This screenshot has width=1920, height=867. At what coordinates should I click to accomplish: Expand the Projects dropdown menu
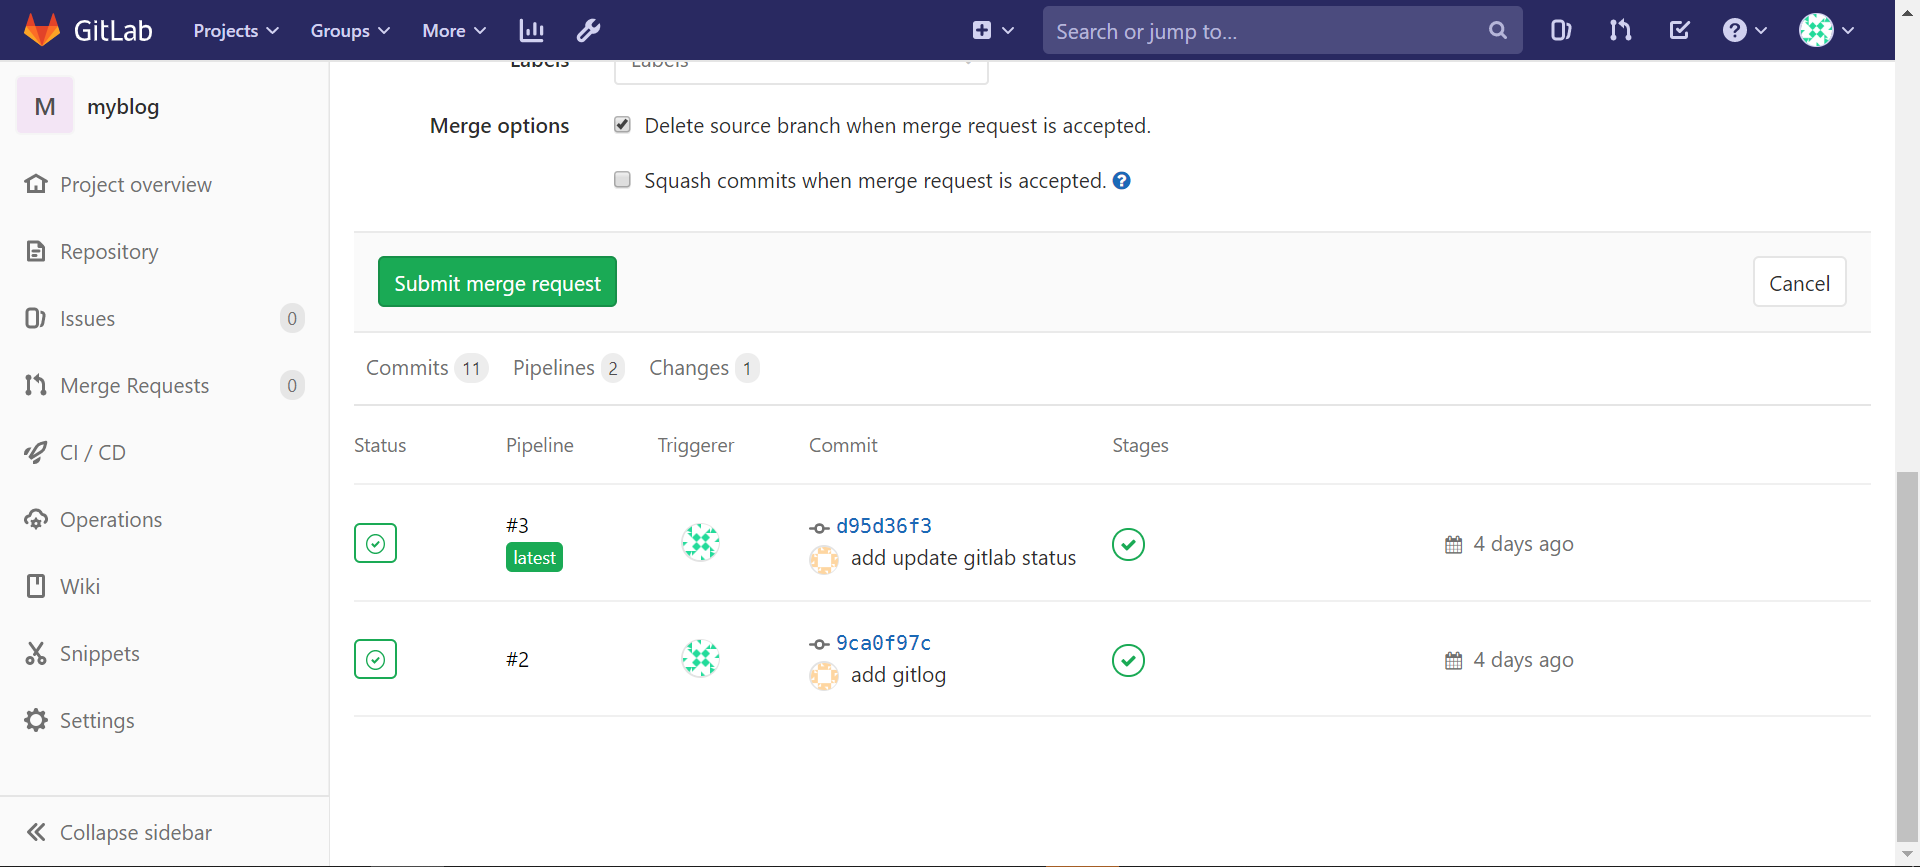[236, 30]
